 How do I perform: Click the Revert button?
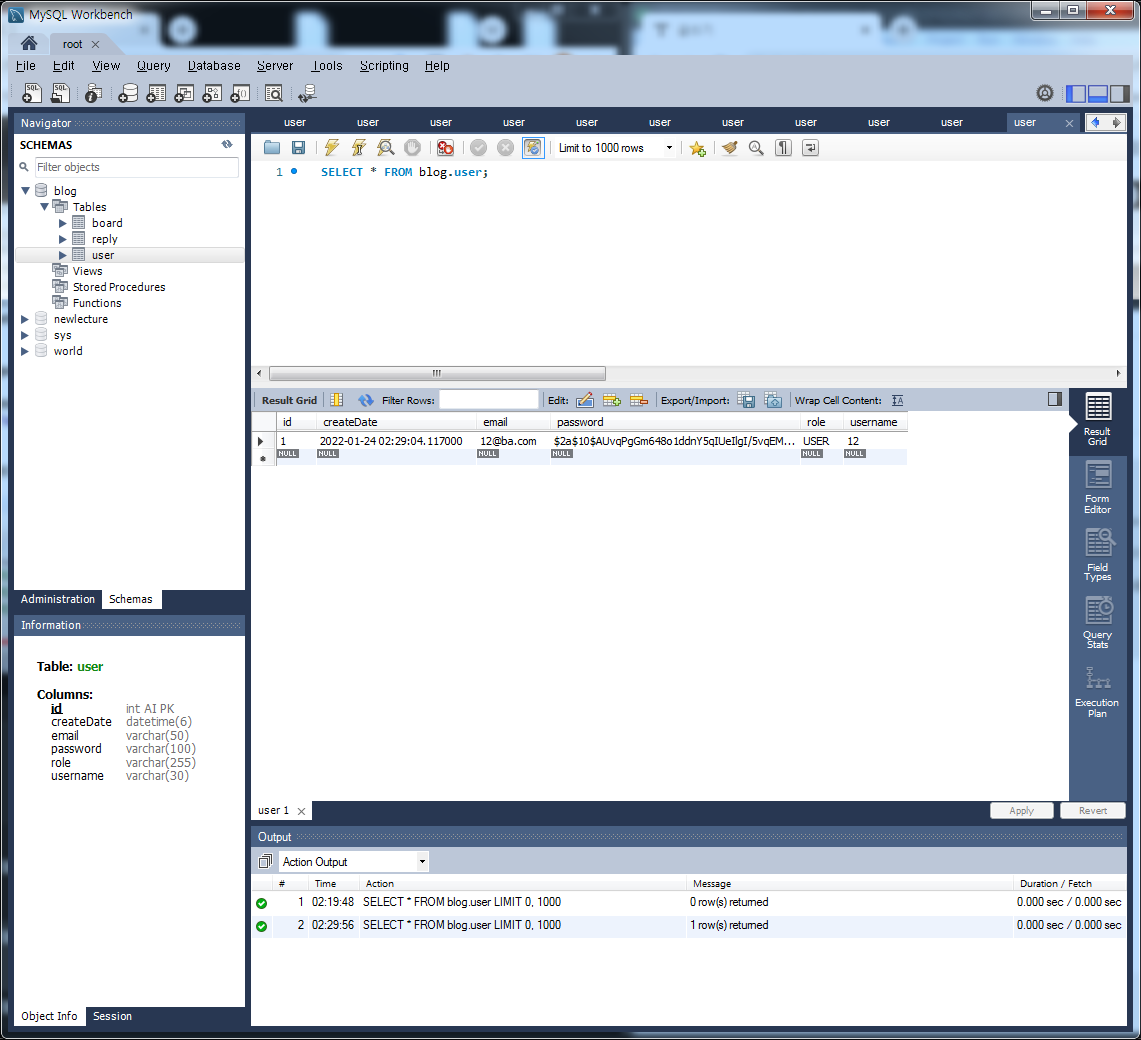click(1093, 811)
